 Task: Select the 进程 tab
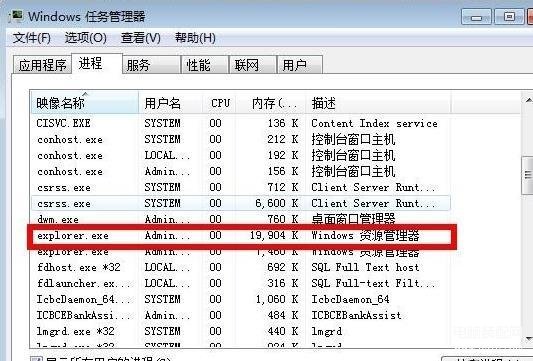pos(97,63)
